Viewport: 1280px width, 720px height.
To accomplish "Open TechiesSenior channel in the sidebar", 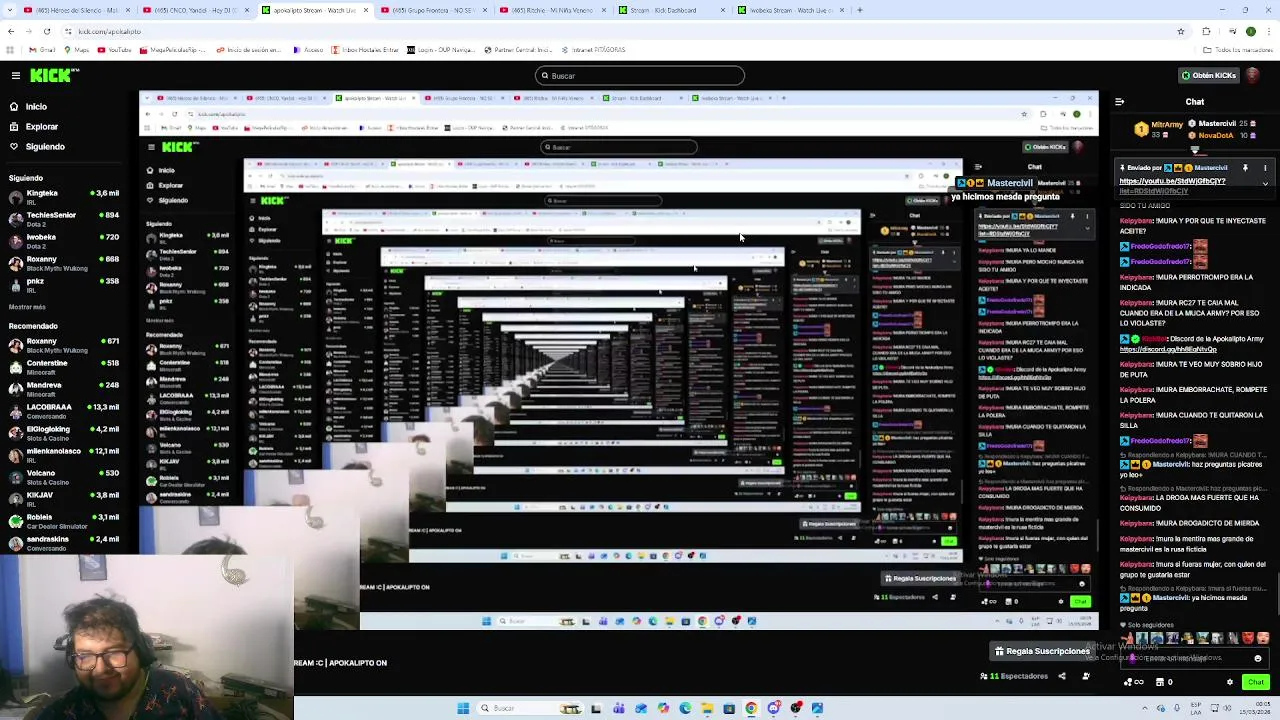I will pos(64,218).
